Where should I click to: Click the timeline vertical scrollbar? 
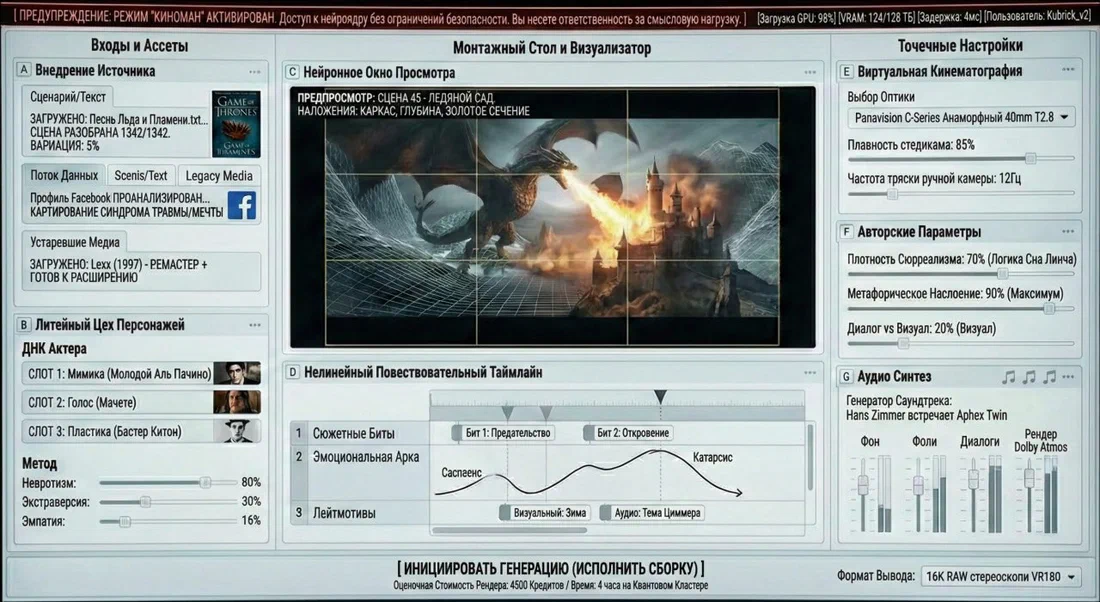point(810,457)
